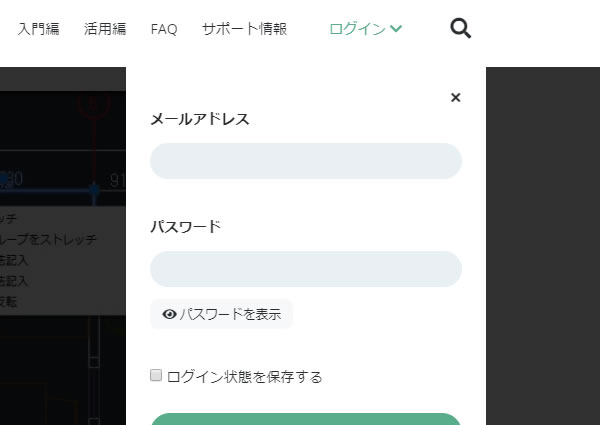Enable the ログイン状態を保存する checkbox

pyautogui.click(x=156, y=375)
